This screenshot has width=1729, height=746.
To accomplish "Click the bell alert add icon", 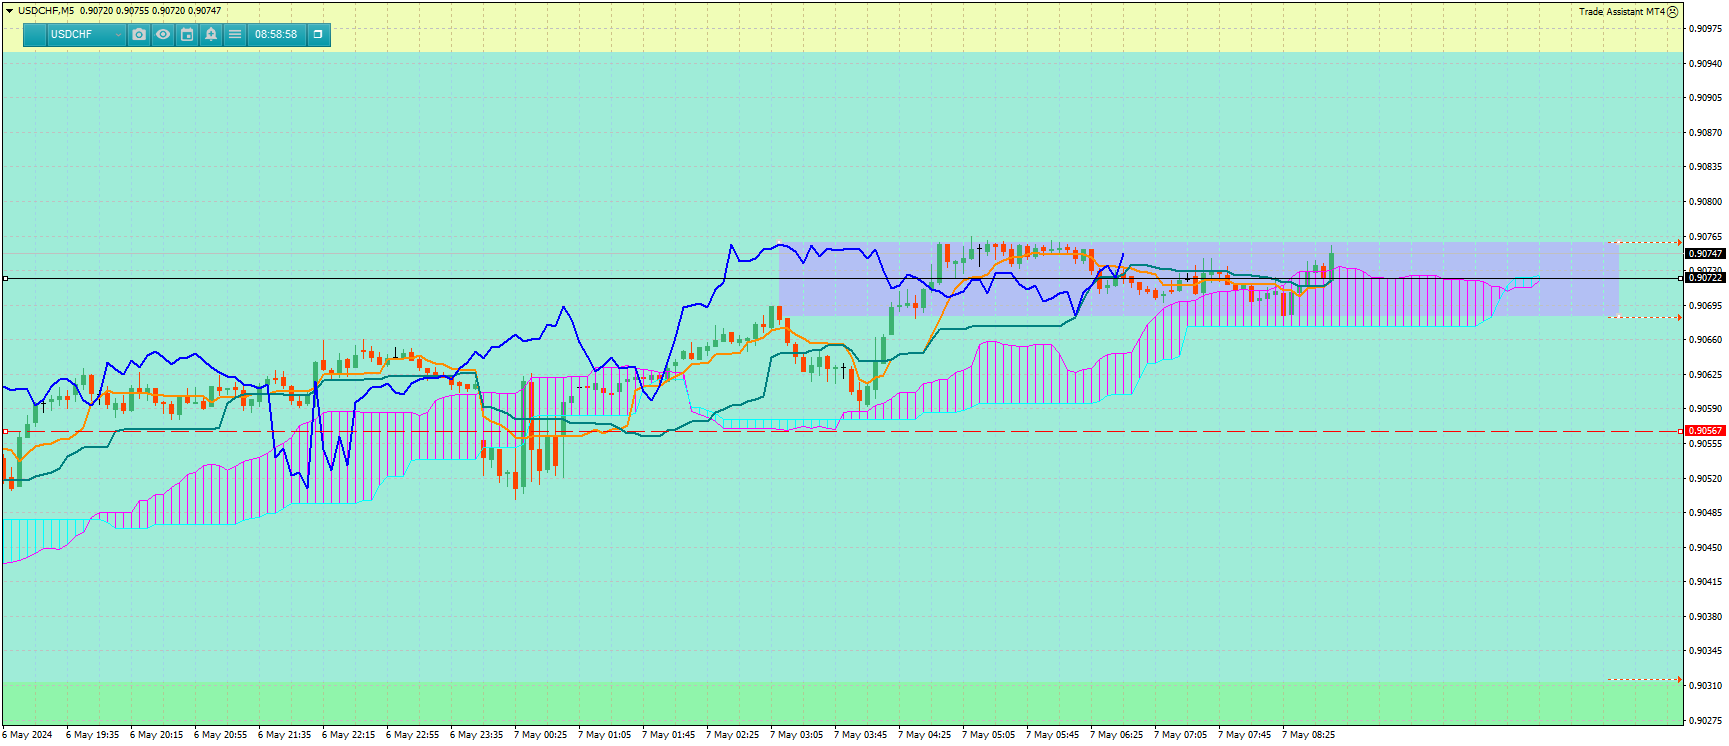I will pyautogui.click(x=211, y=34).
